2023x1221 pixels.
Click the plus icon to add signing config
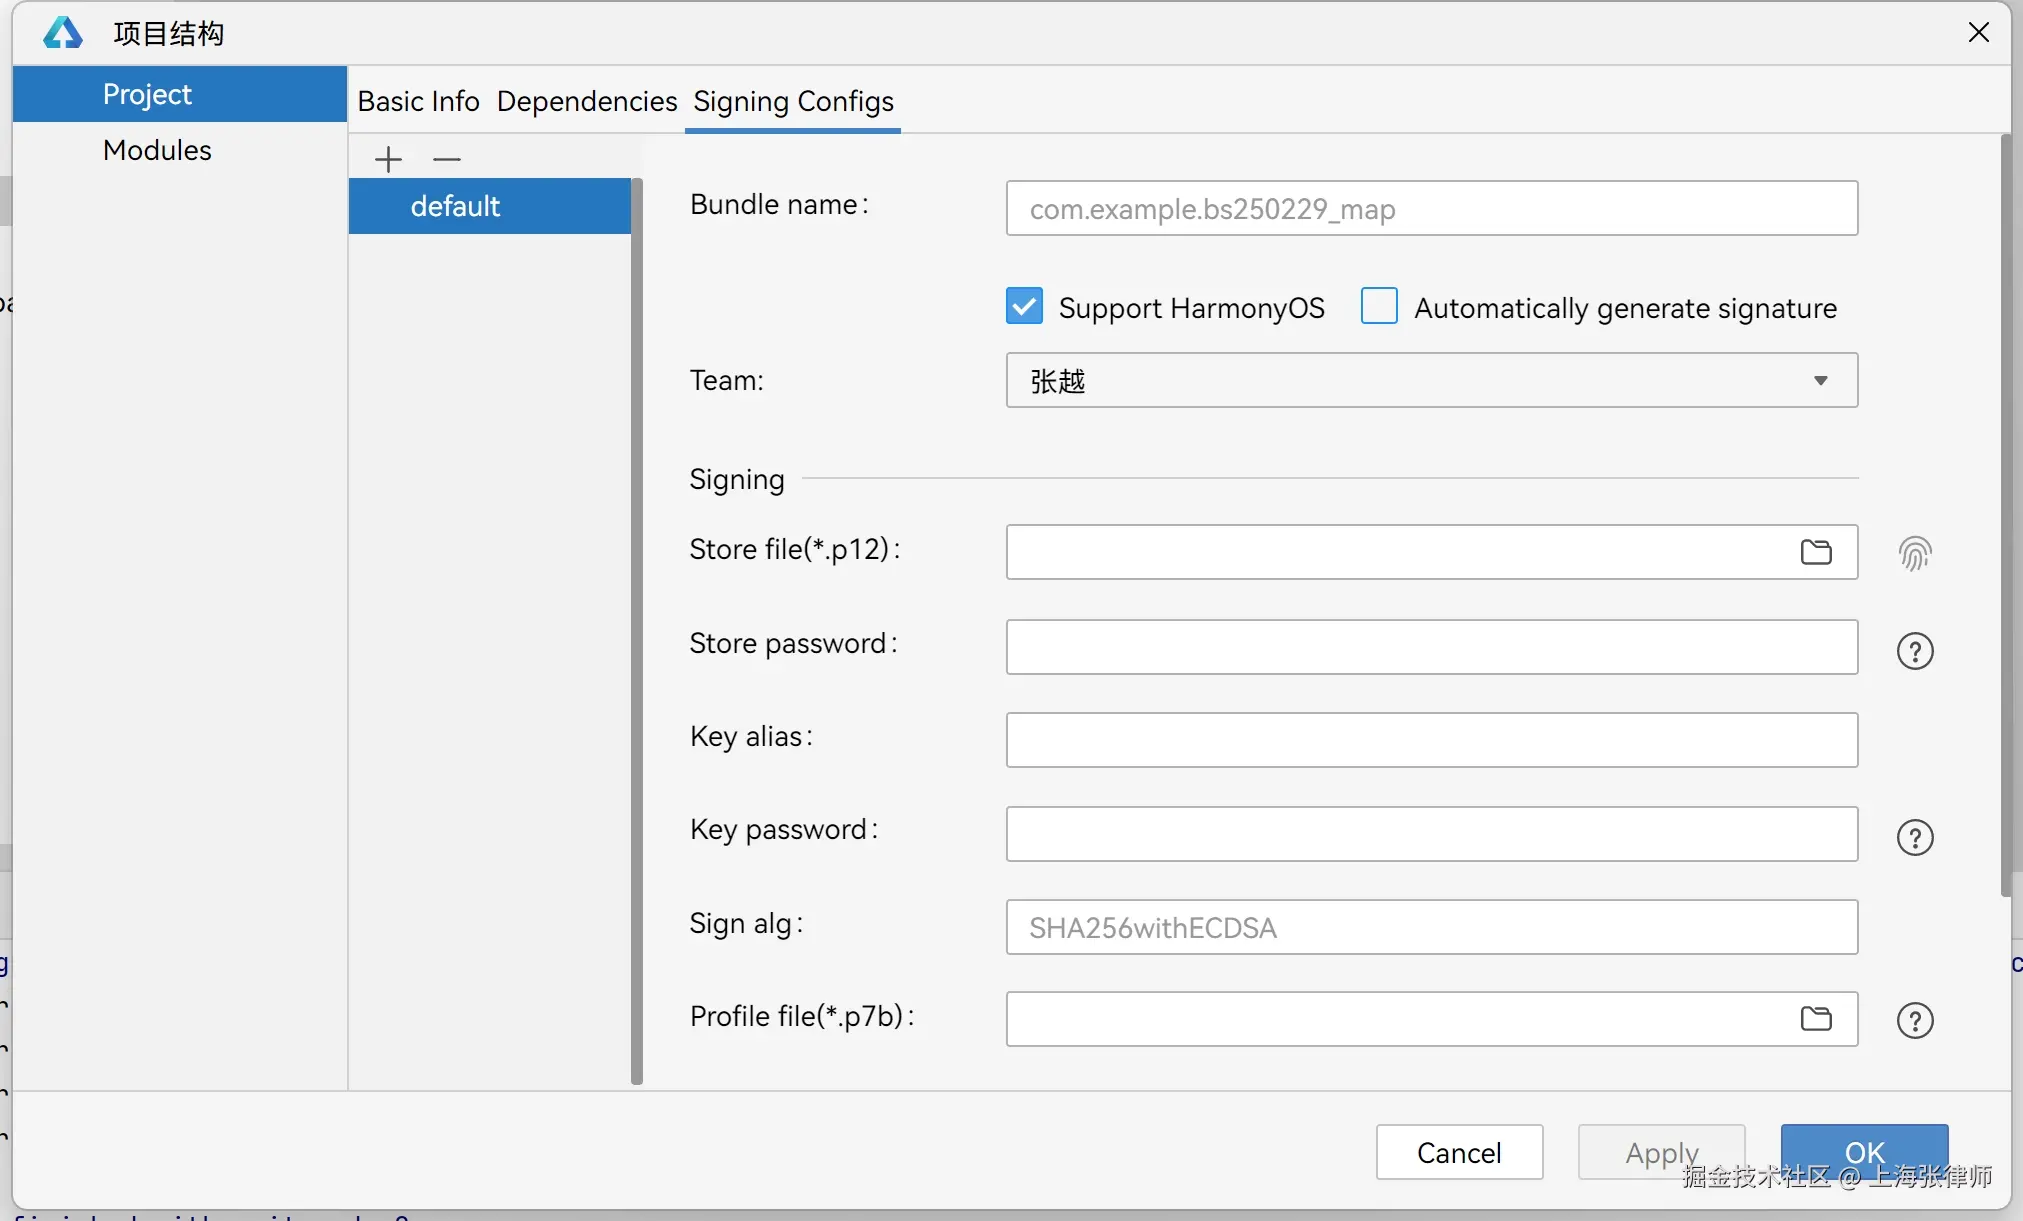388,159
